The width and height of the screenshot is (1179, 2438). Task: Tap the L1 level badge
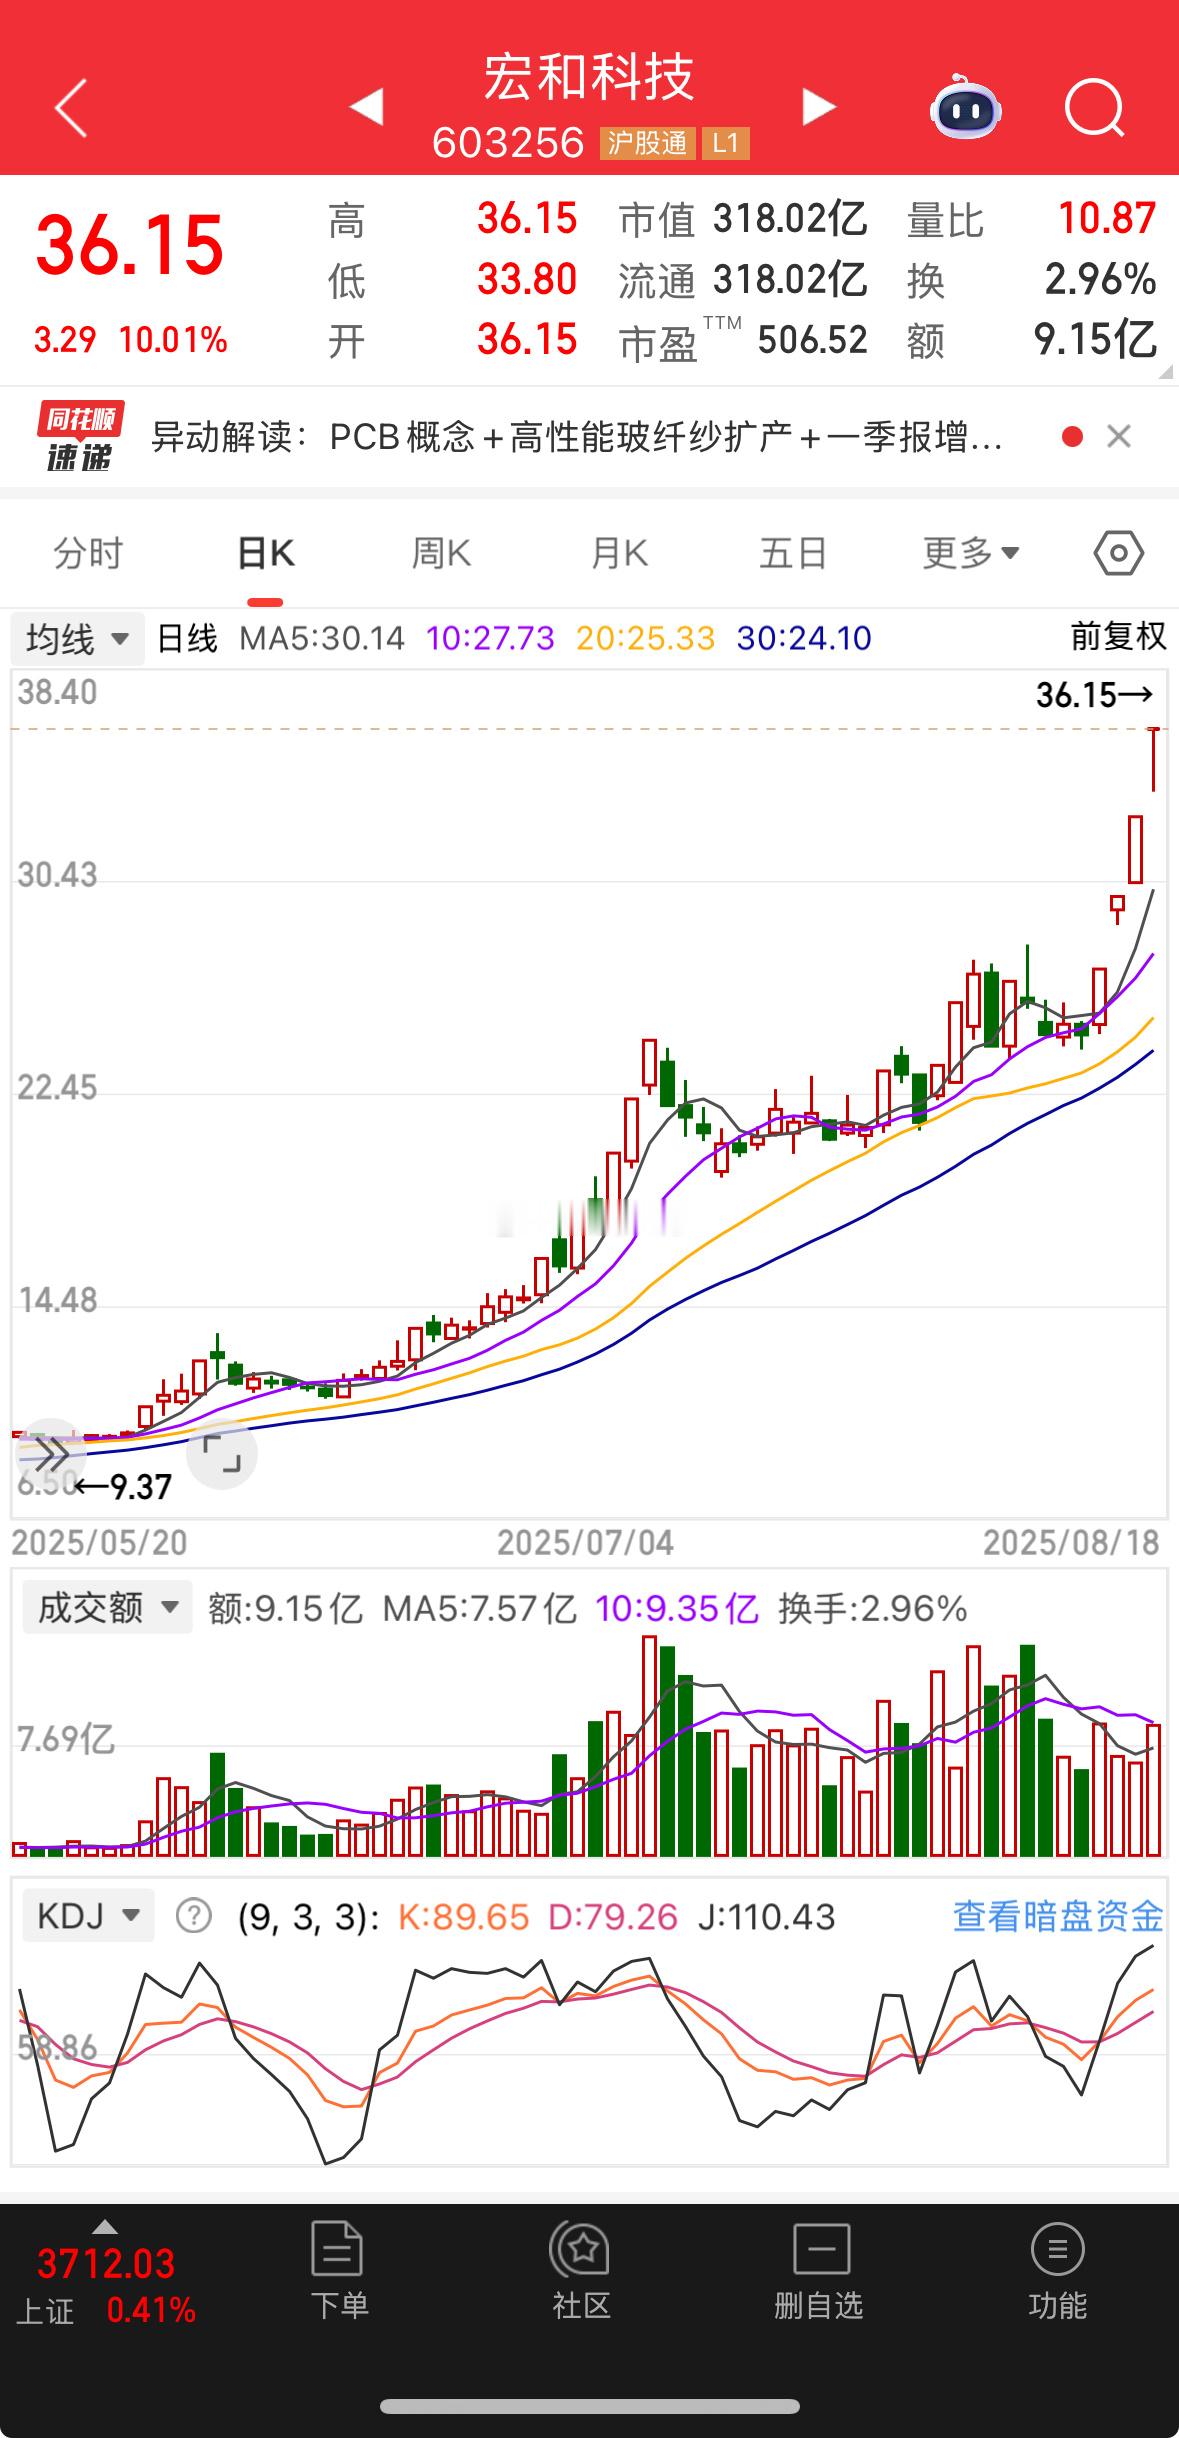[725, 144]
